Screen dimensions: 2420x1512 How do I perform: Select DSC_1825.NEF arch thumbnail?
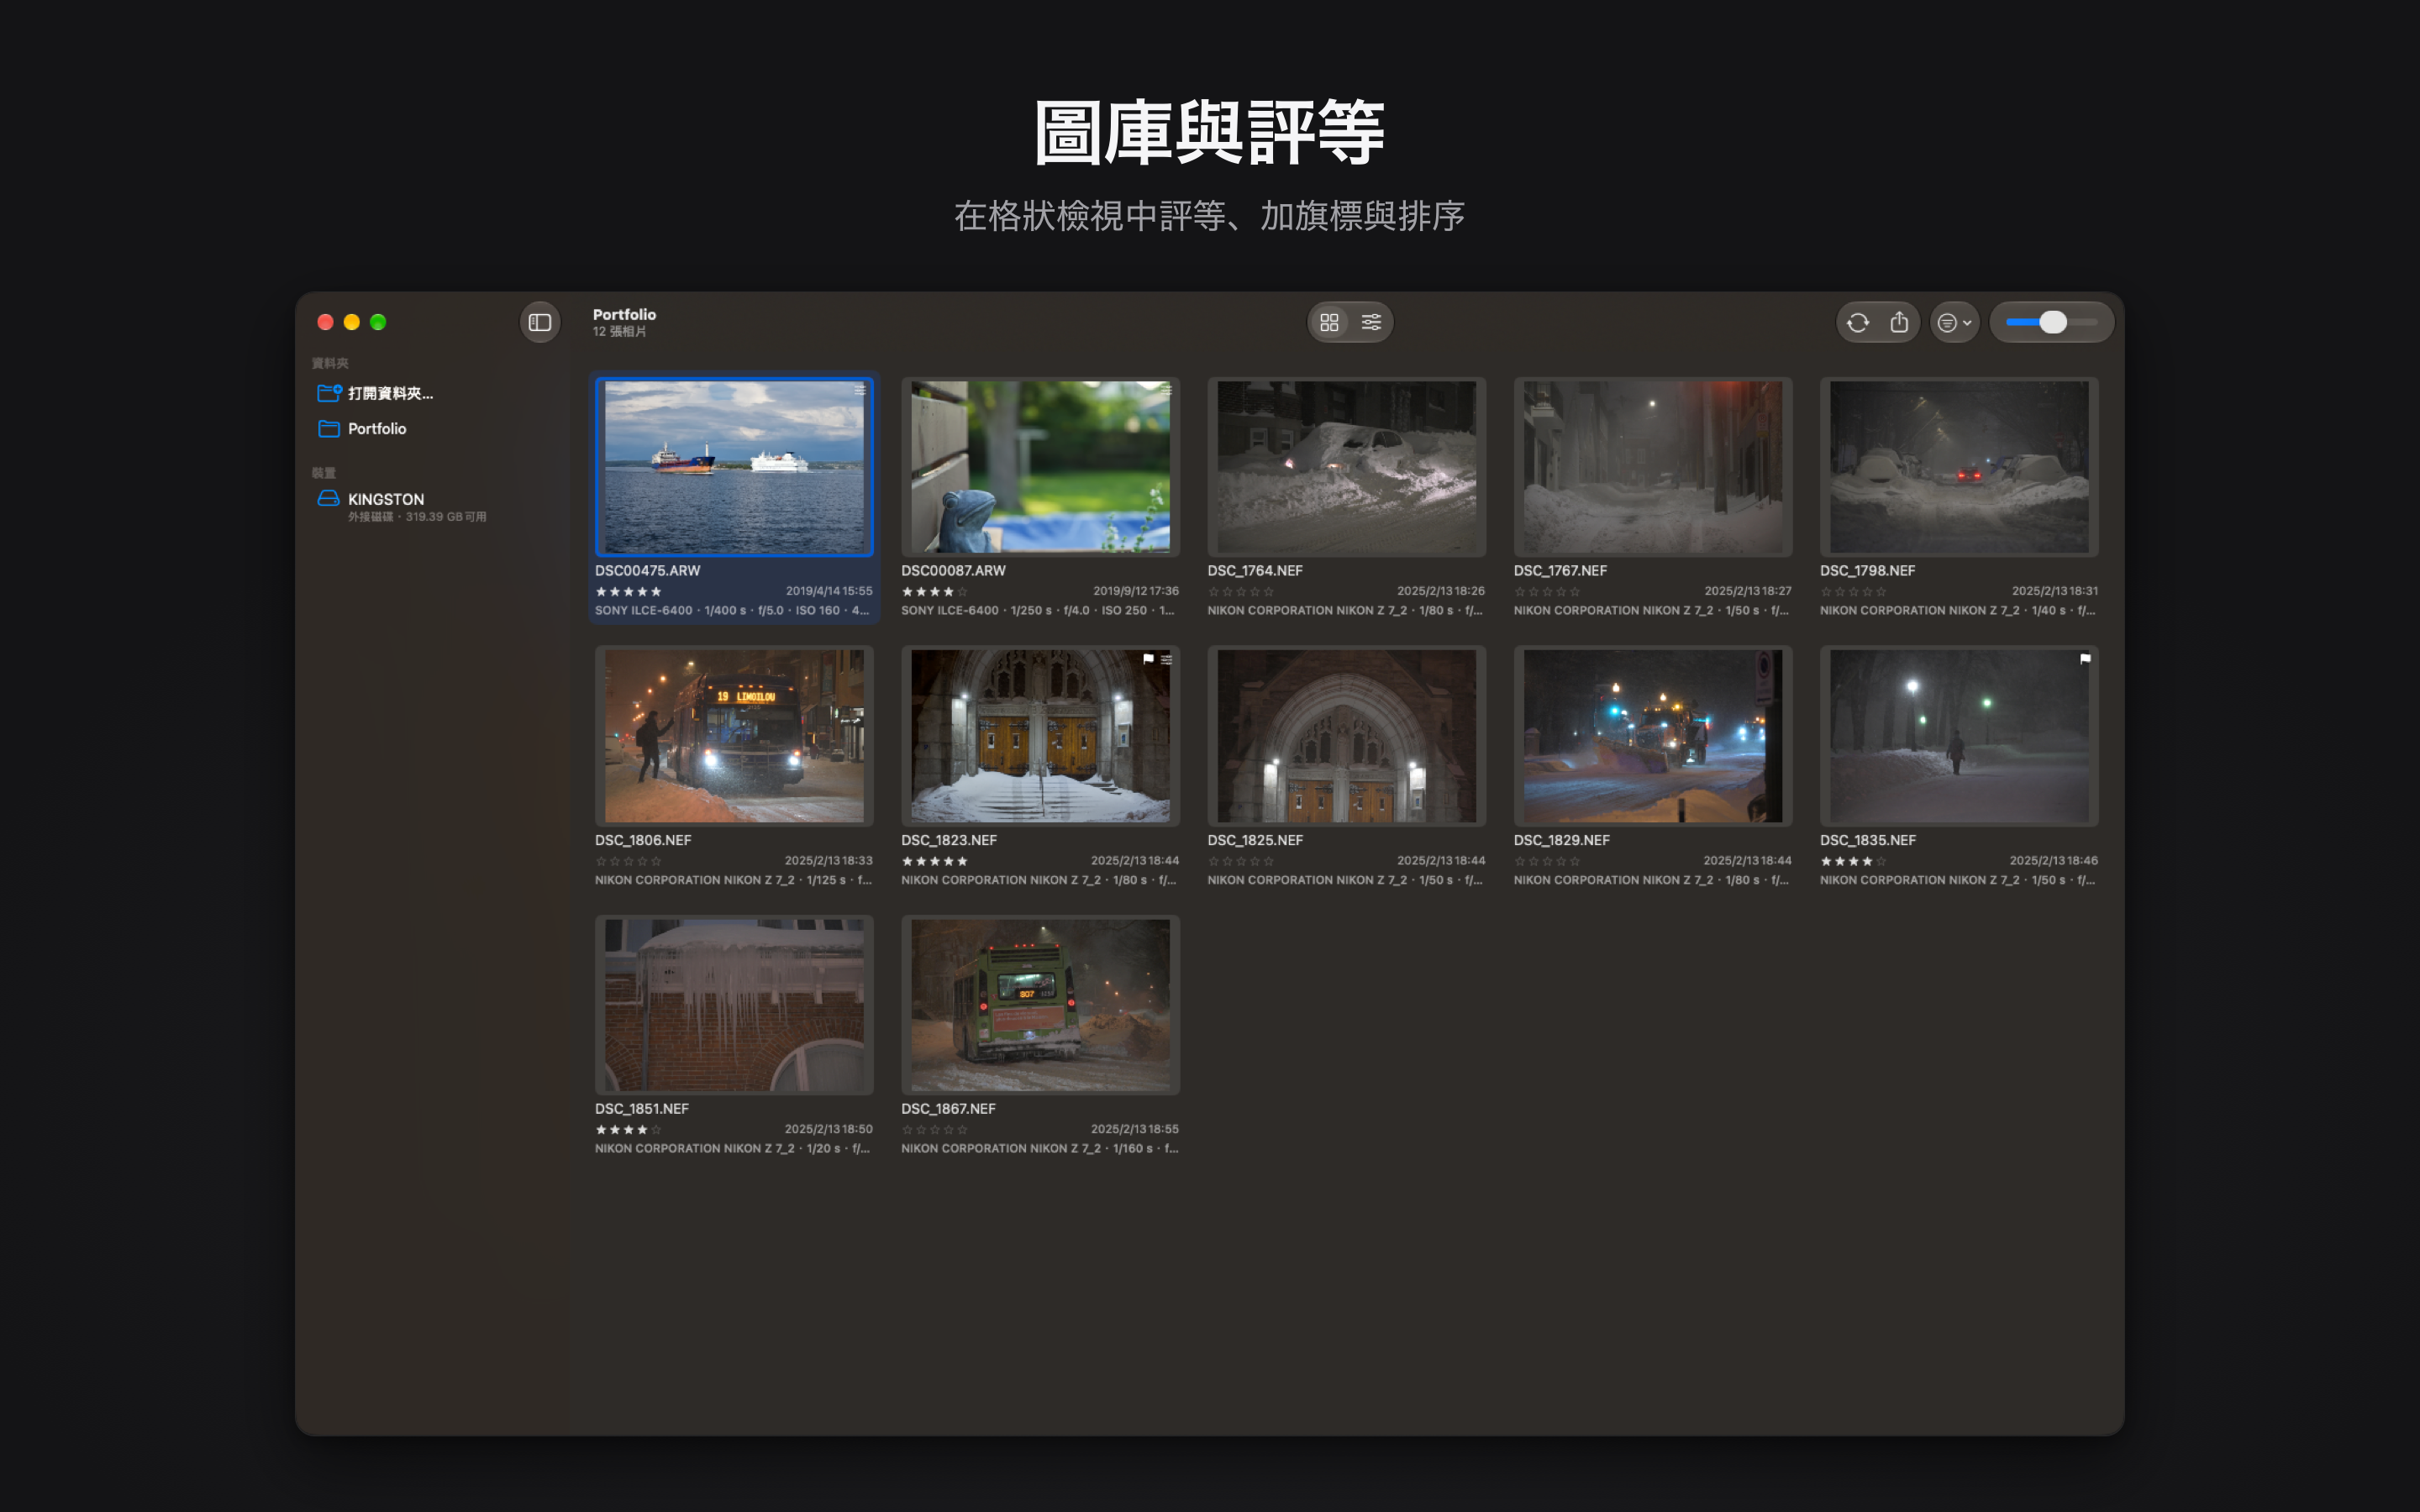1346,735
